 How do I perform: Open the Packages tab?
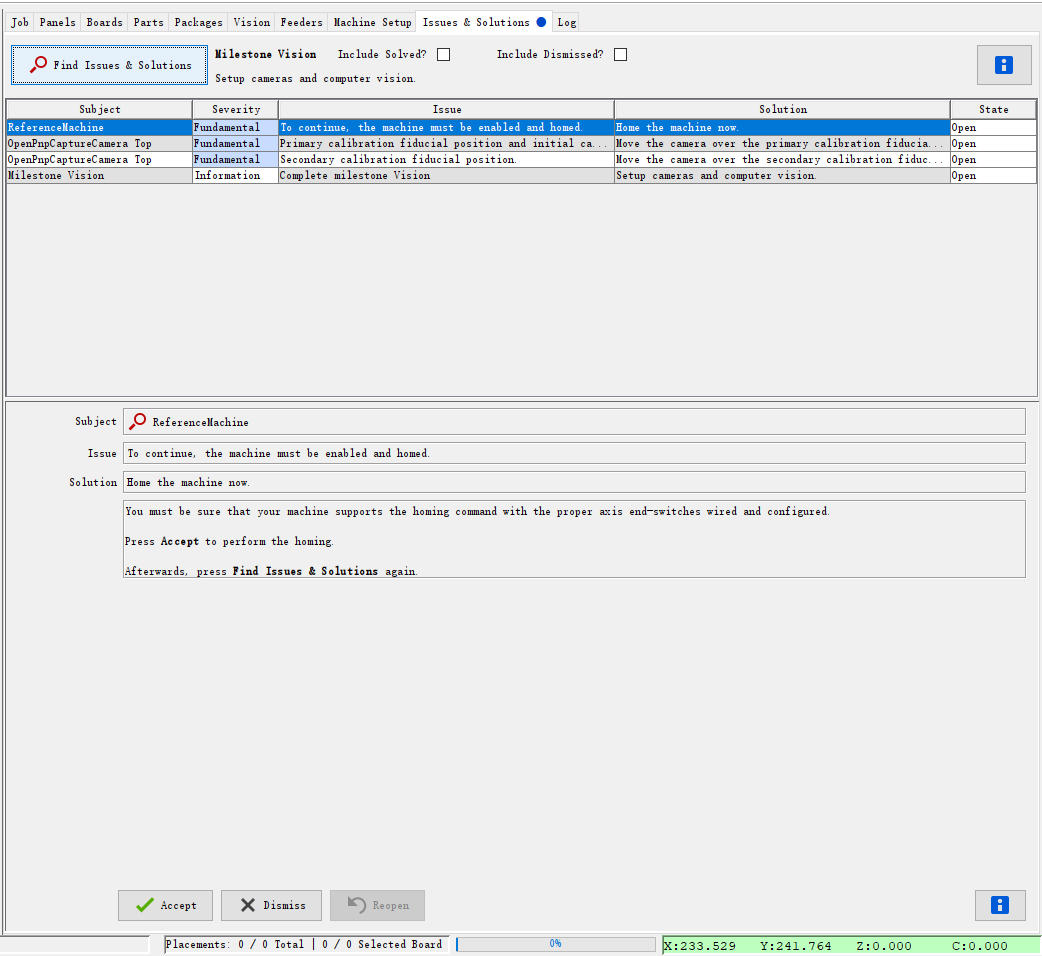198,22
